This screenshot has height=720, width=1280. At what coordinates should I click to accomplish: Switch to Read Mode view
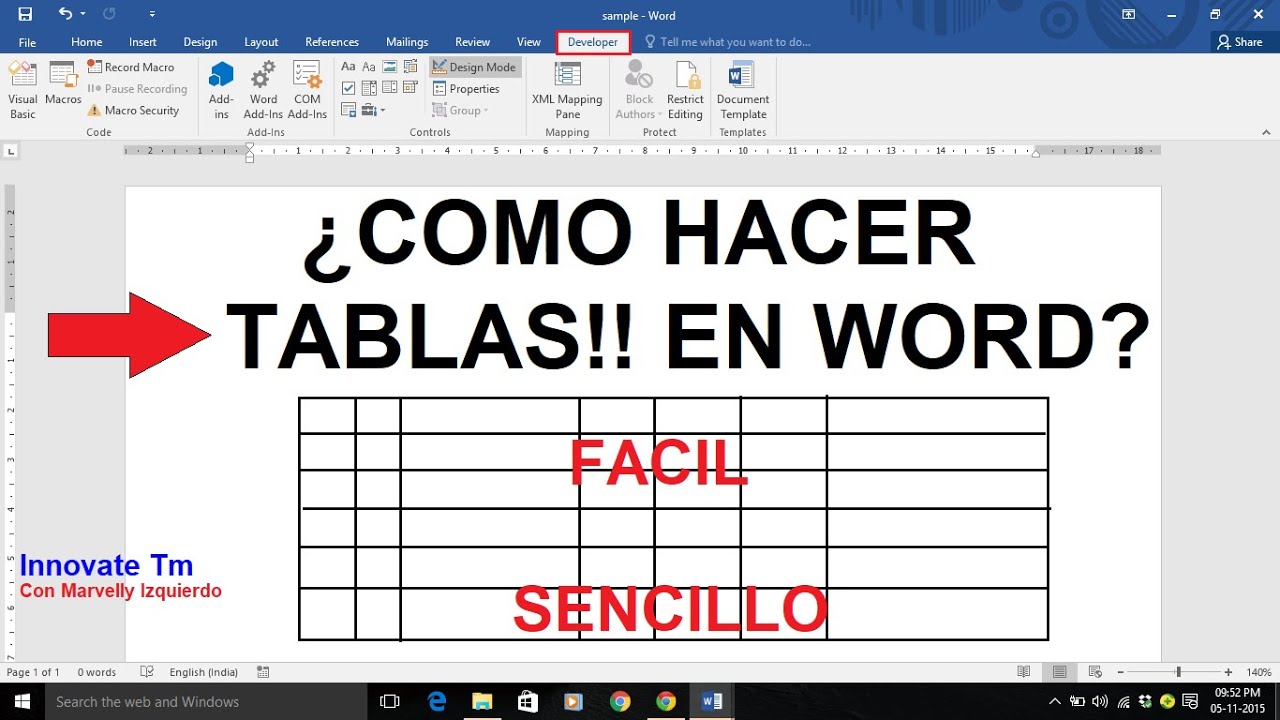[1024, 672]
